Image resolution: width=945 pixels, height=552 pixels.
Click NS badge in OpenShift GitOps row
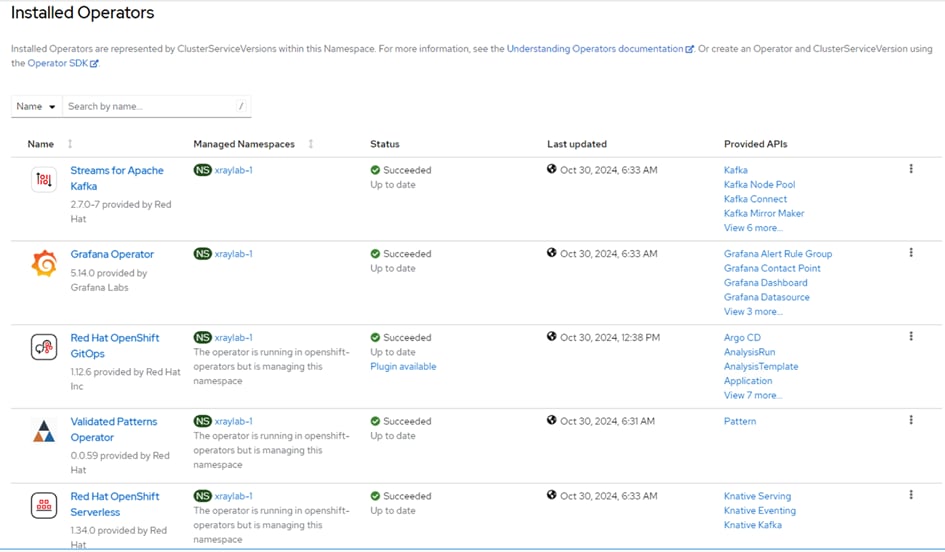pos(202,337)
